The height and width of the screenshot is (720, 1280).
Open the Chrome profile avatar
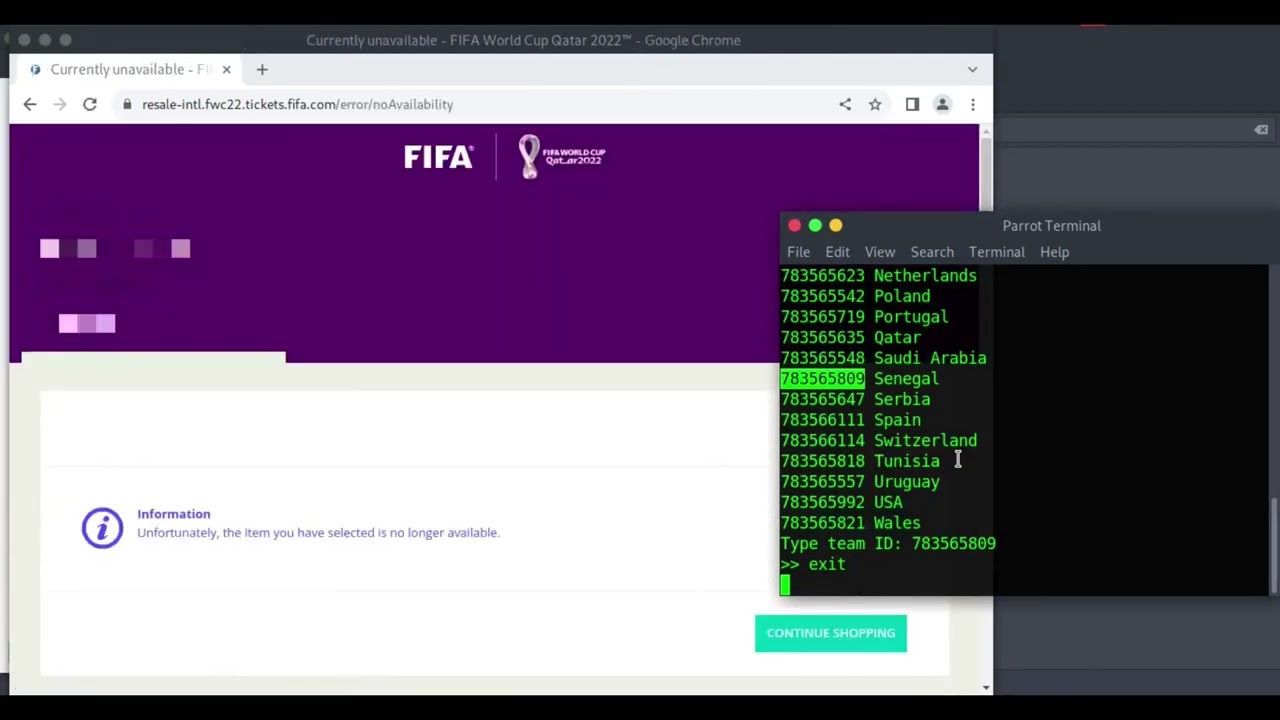coord(942,104)
